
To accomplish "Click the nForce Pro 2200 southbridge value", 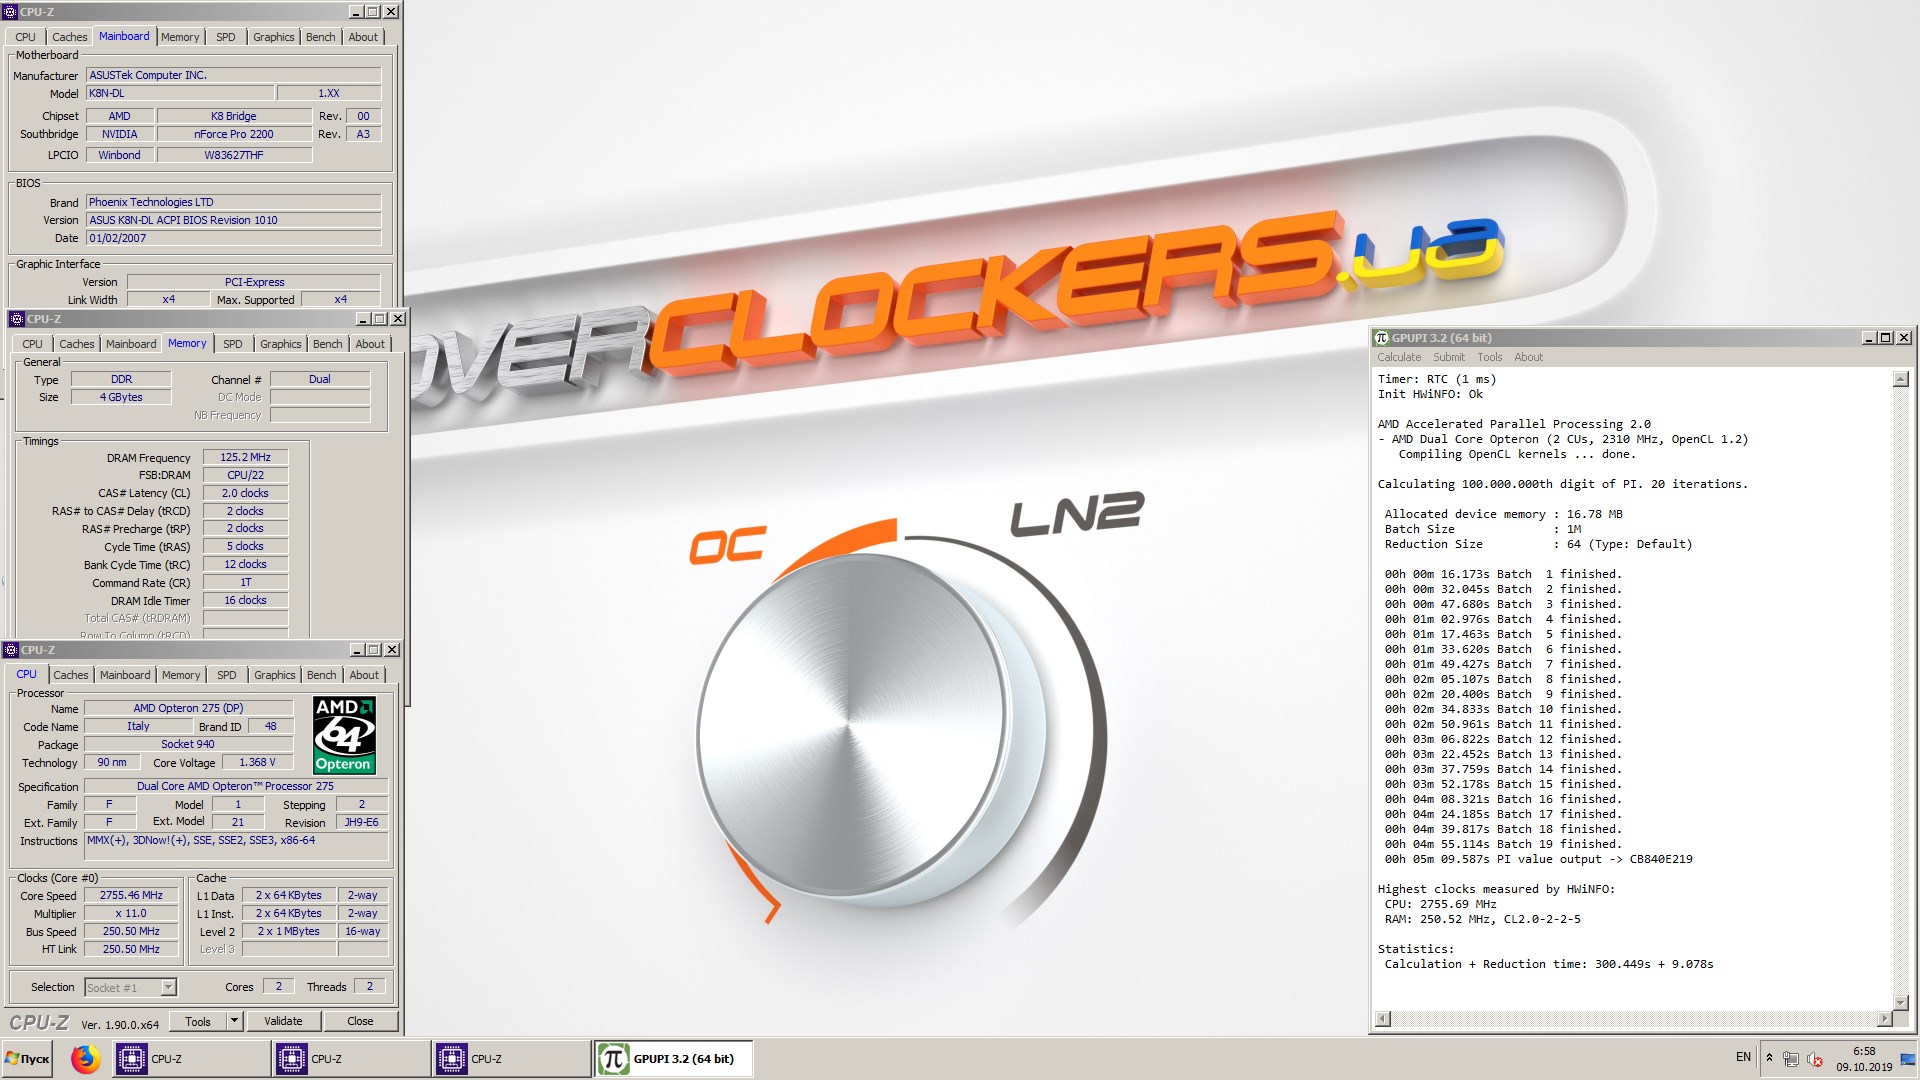I will pyautogui.click(x=233, y=134).
